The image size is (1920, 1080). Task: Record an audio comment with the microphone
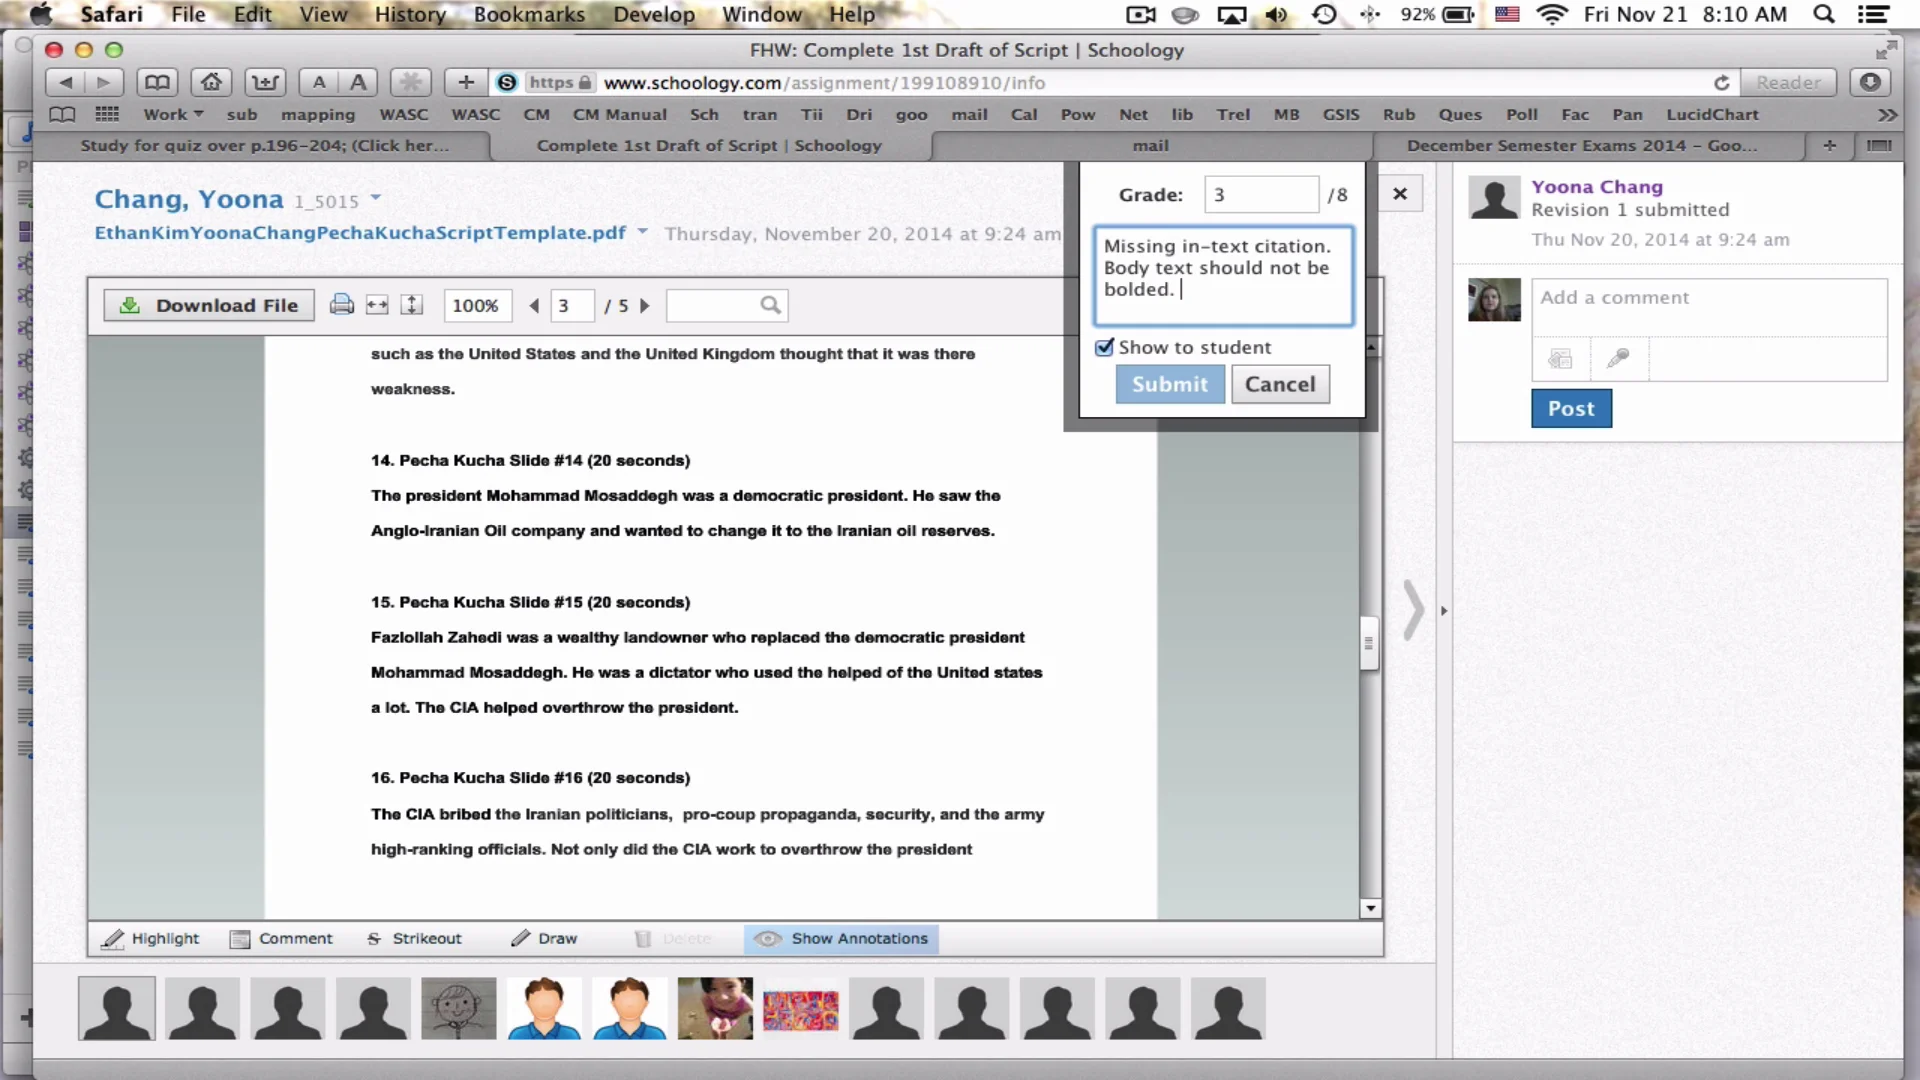tap(1618, 358)
